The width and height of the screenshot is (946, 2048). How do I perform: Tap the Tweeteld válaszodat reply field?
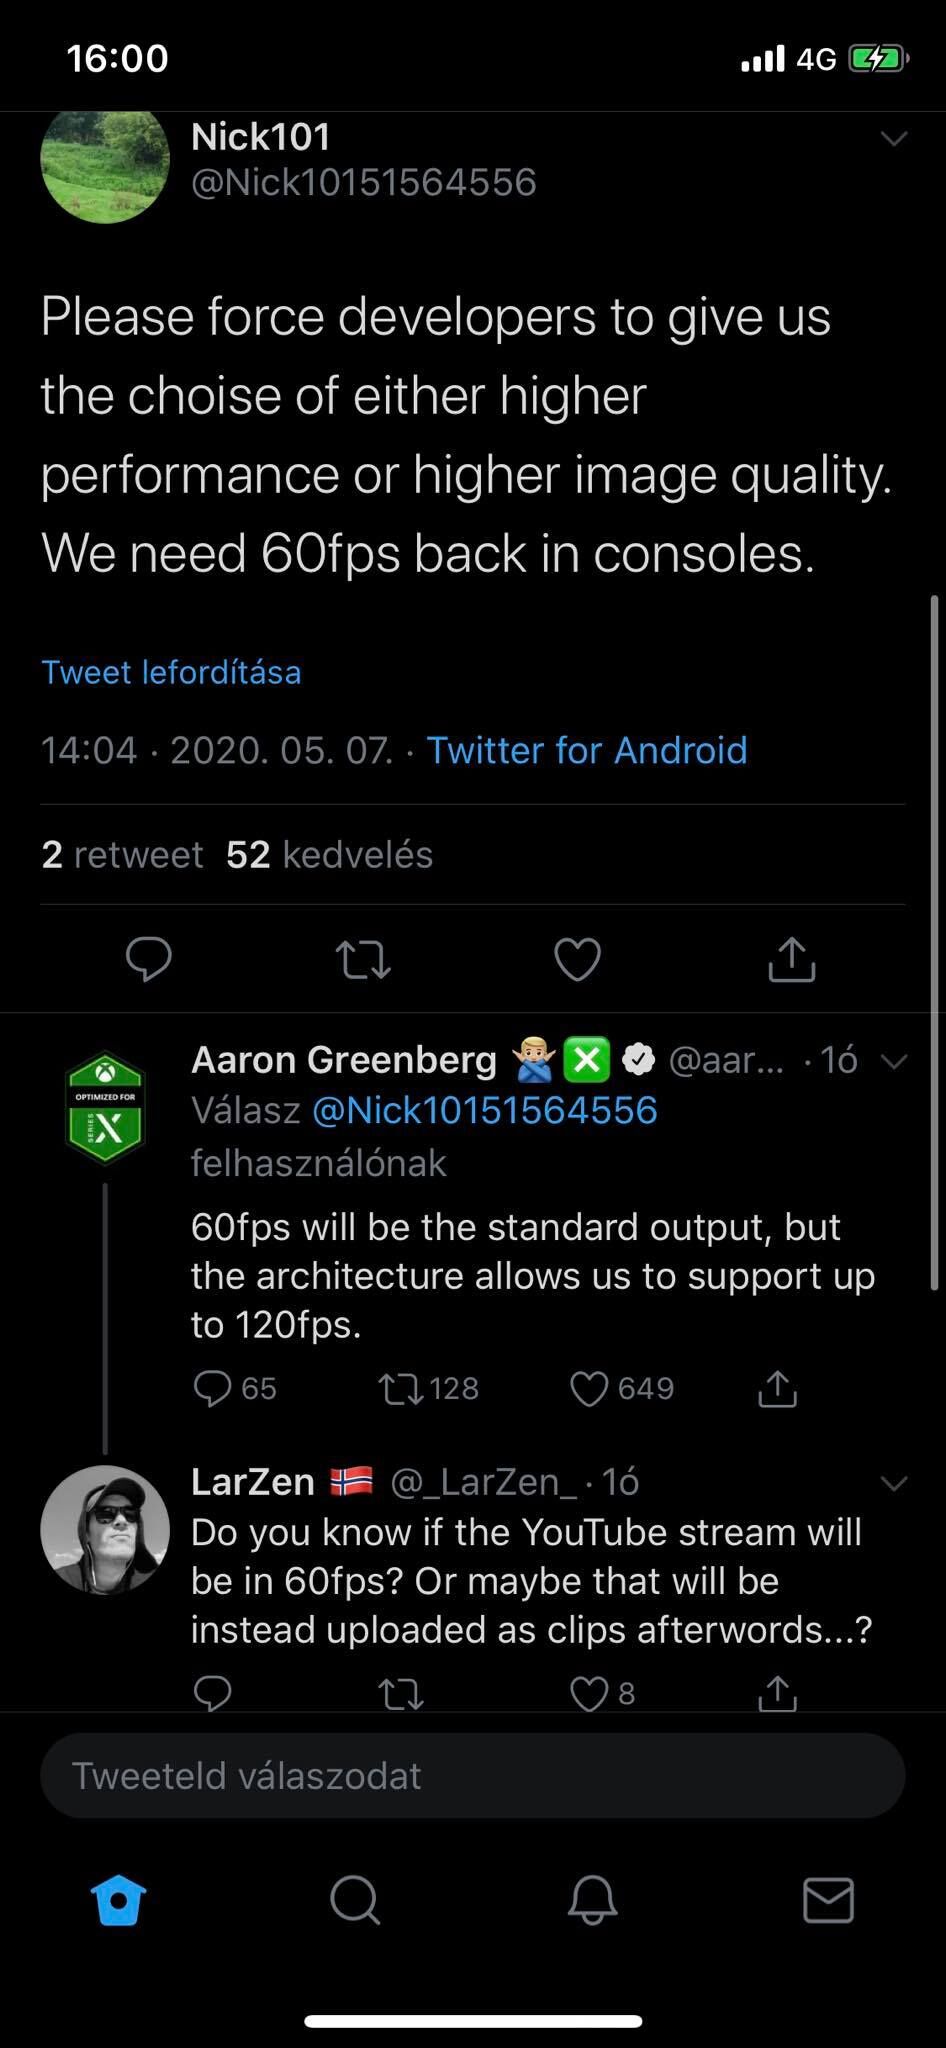pyautogui.click(x=472, y=1775)
